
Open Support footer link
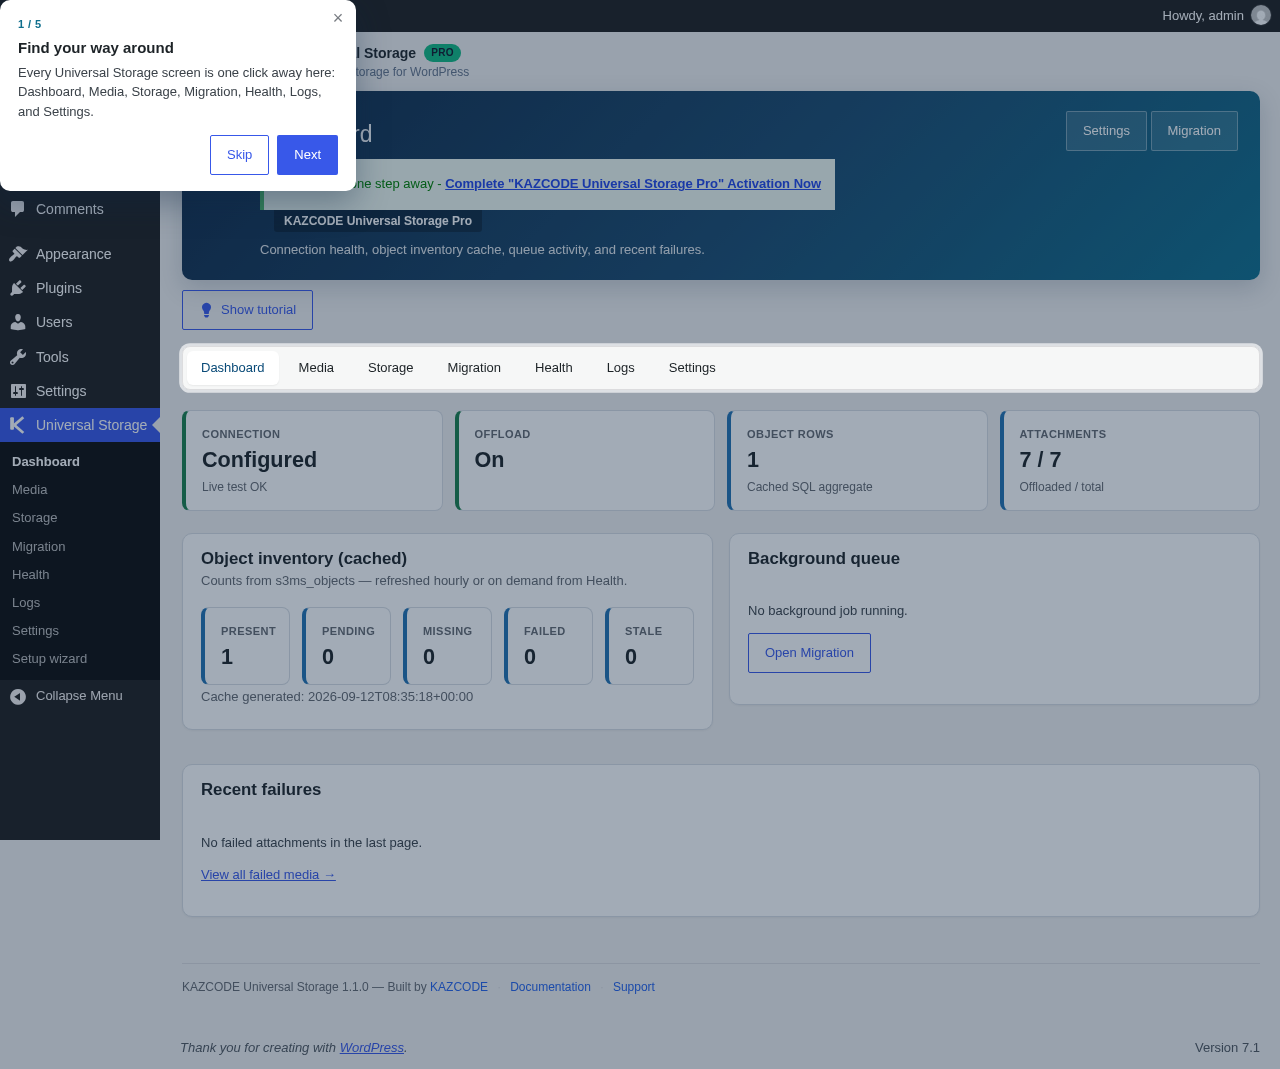pos(634,987)
